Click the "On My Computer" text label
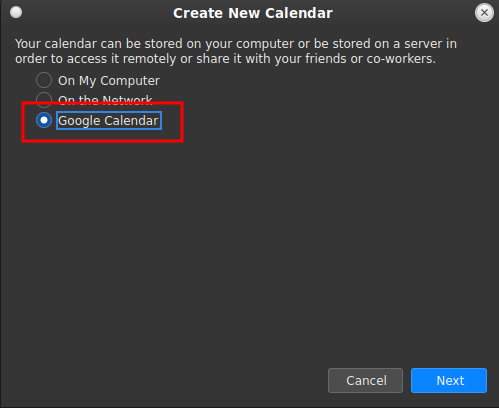This screenshot has height=408, width=499. click(109, 81)
